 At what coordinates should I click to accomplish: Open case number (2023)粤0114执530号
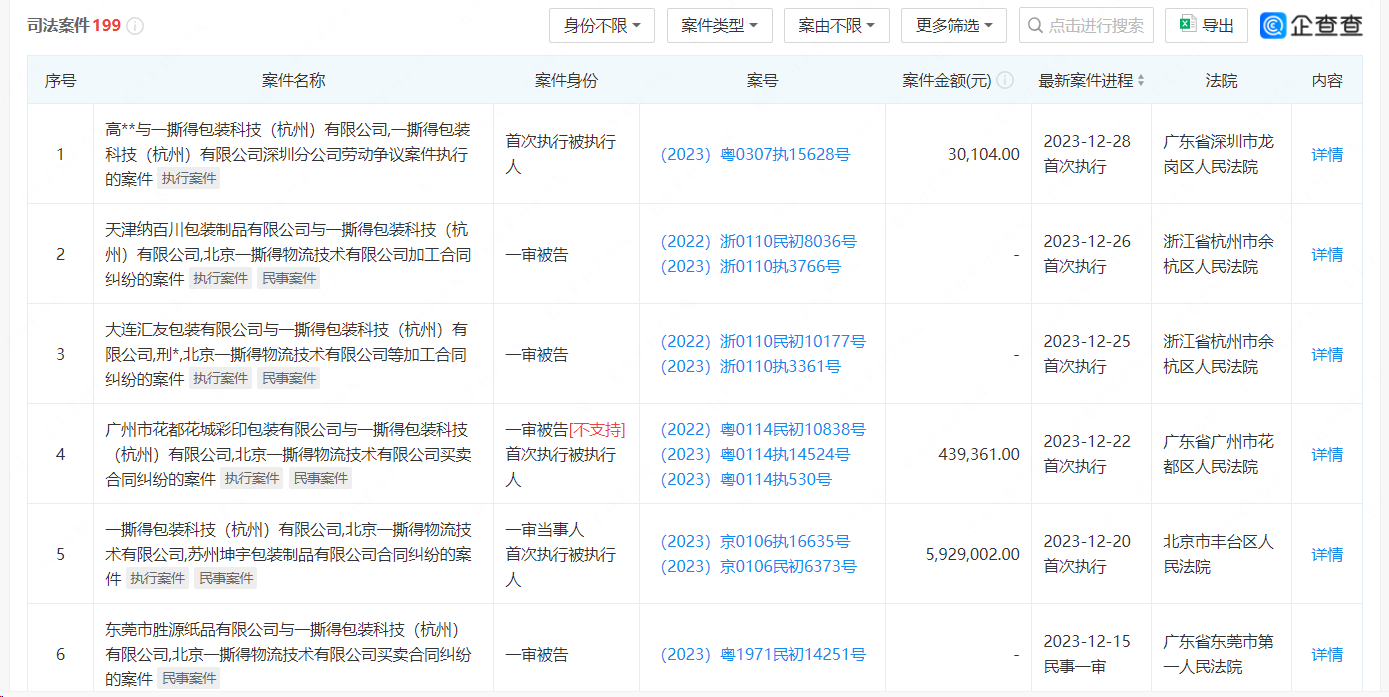[746, 479]
